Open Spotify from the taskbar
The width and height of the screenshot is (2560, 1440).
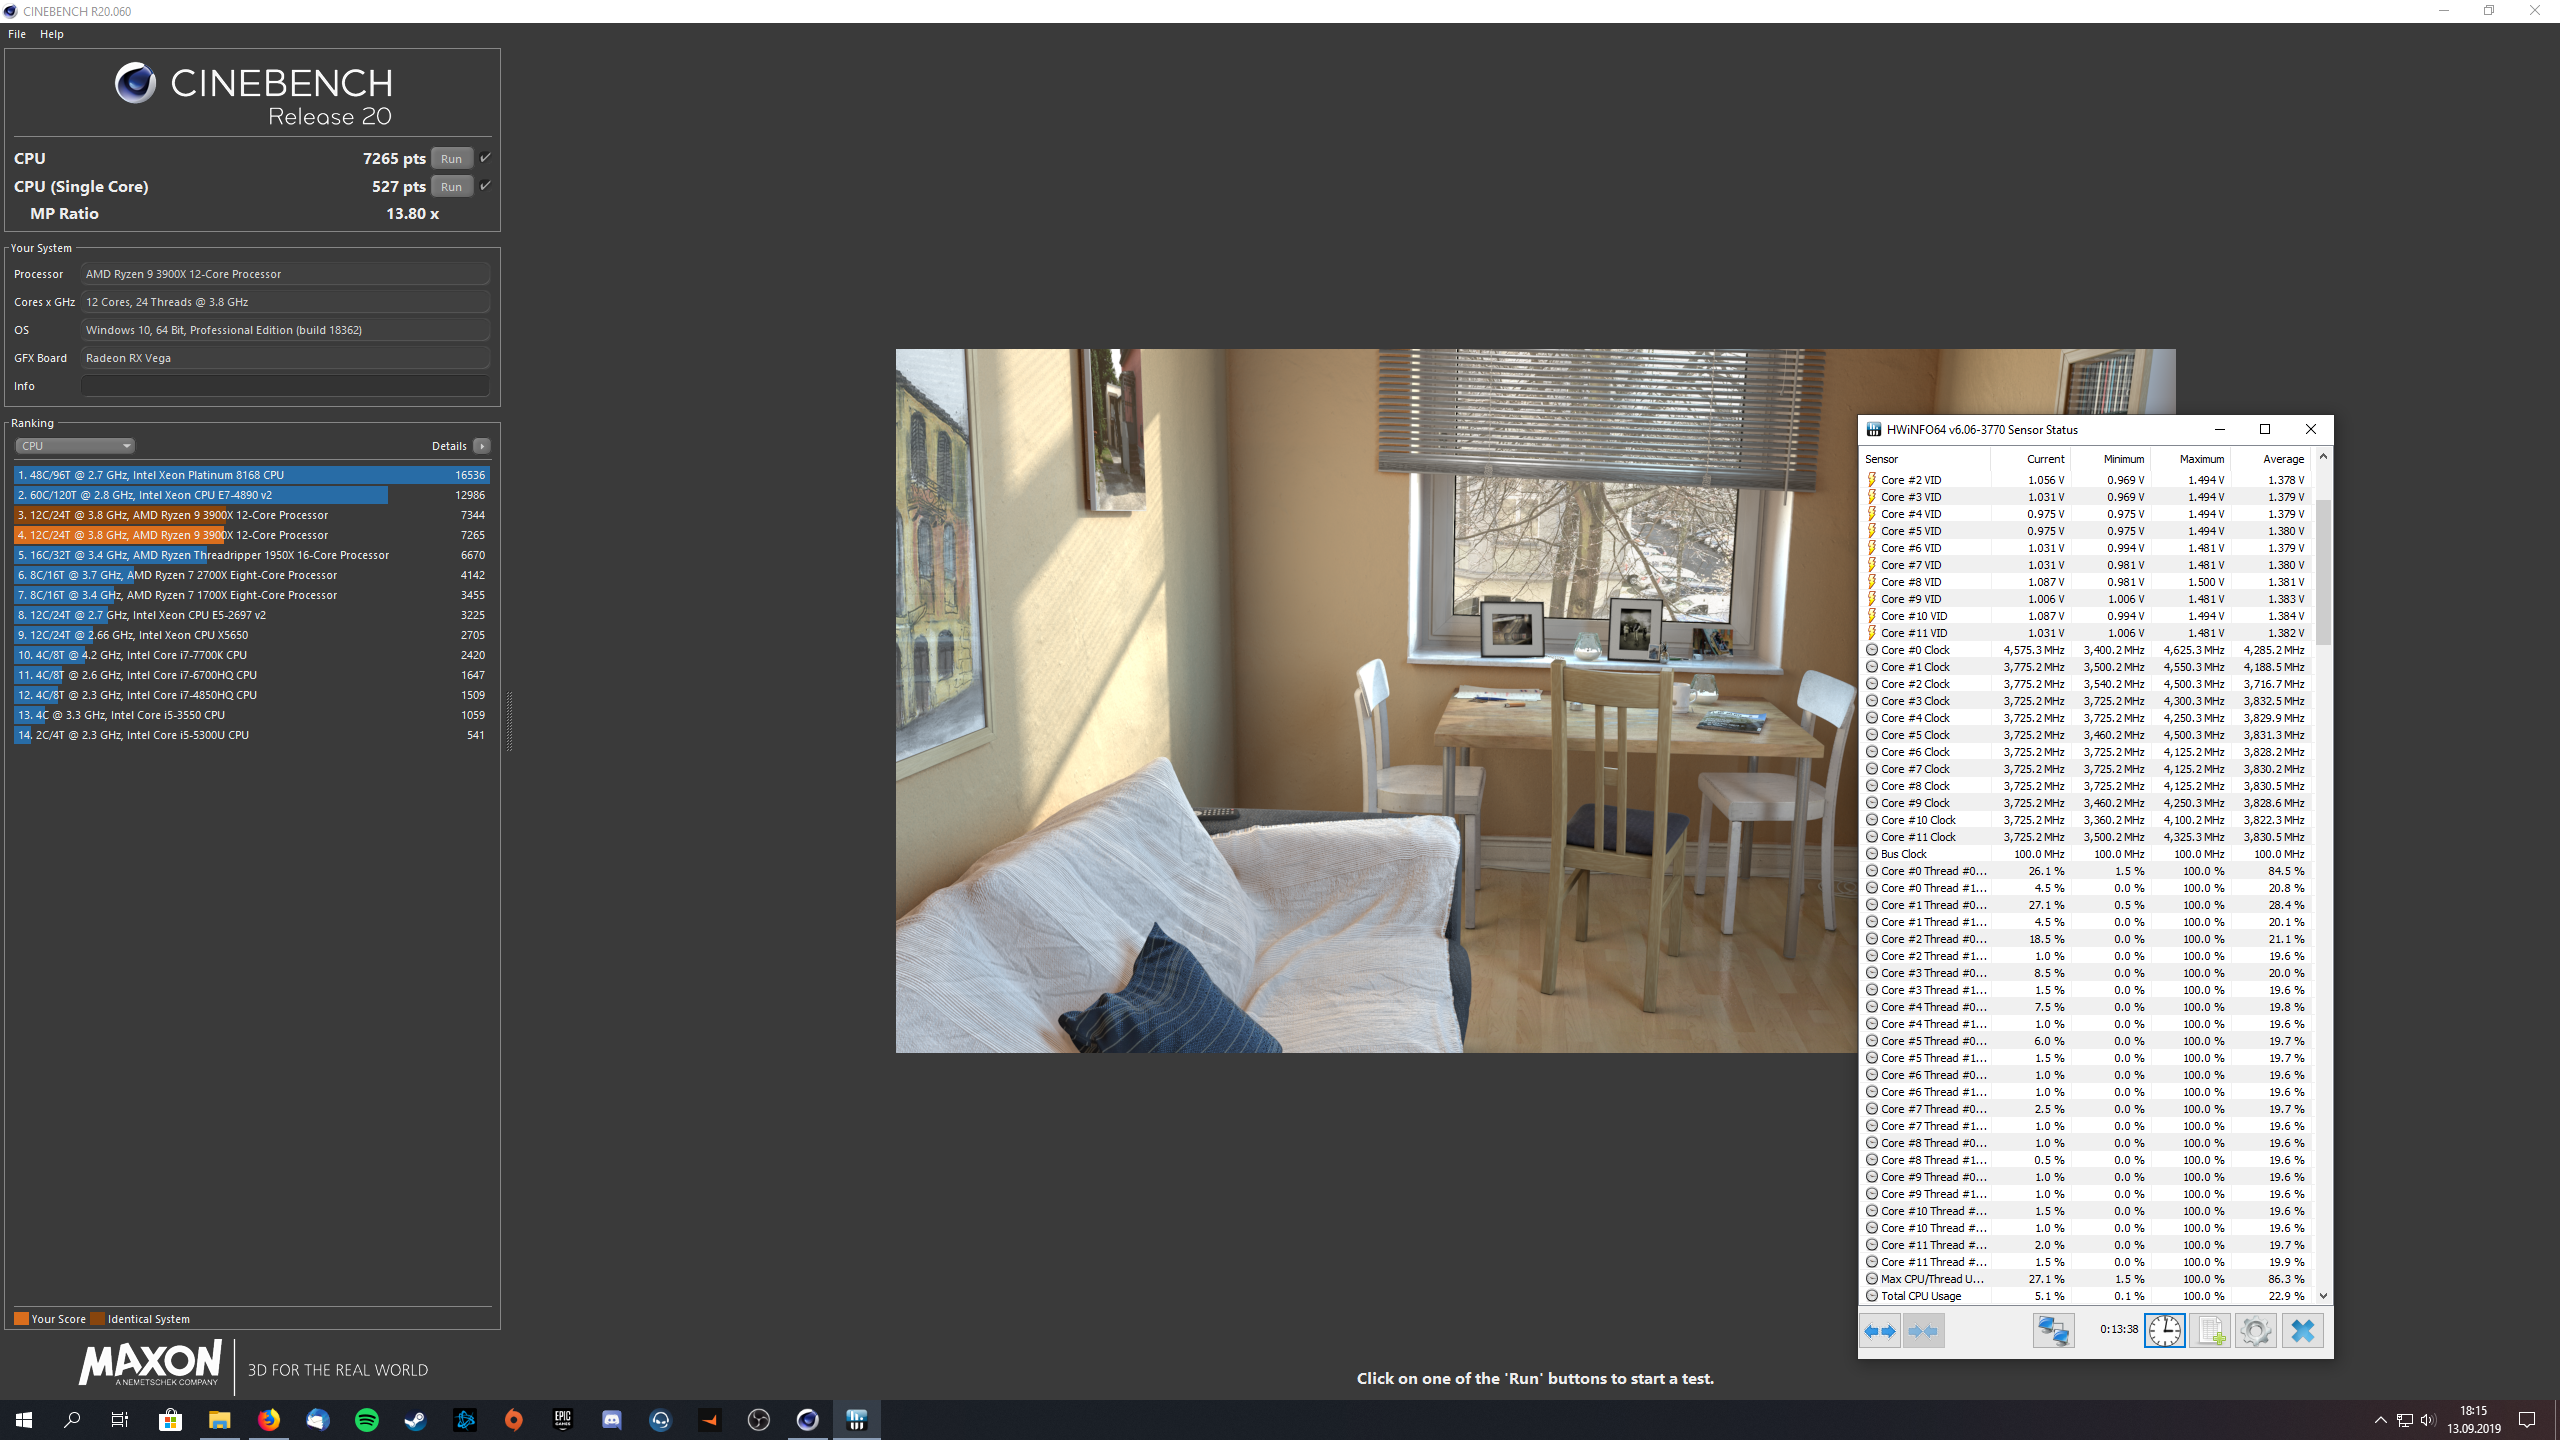point(367,1420)
